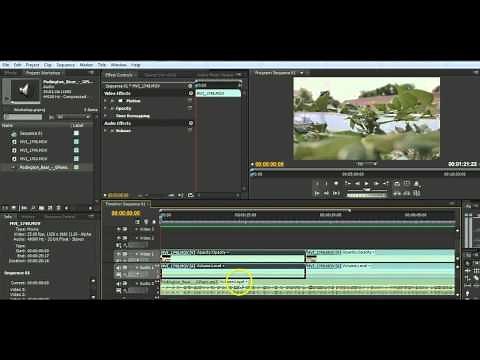Open the Sequence menu
480x360 pixels.
pyautogui.click(x=65, y=65)
